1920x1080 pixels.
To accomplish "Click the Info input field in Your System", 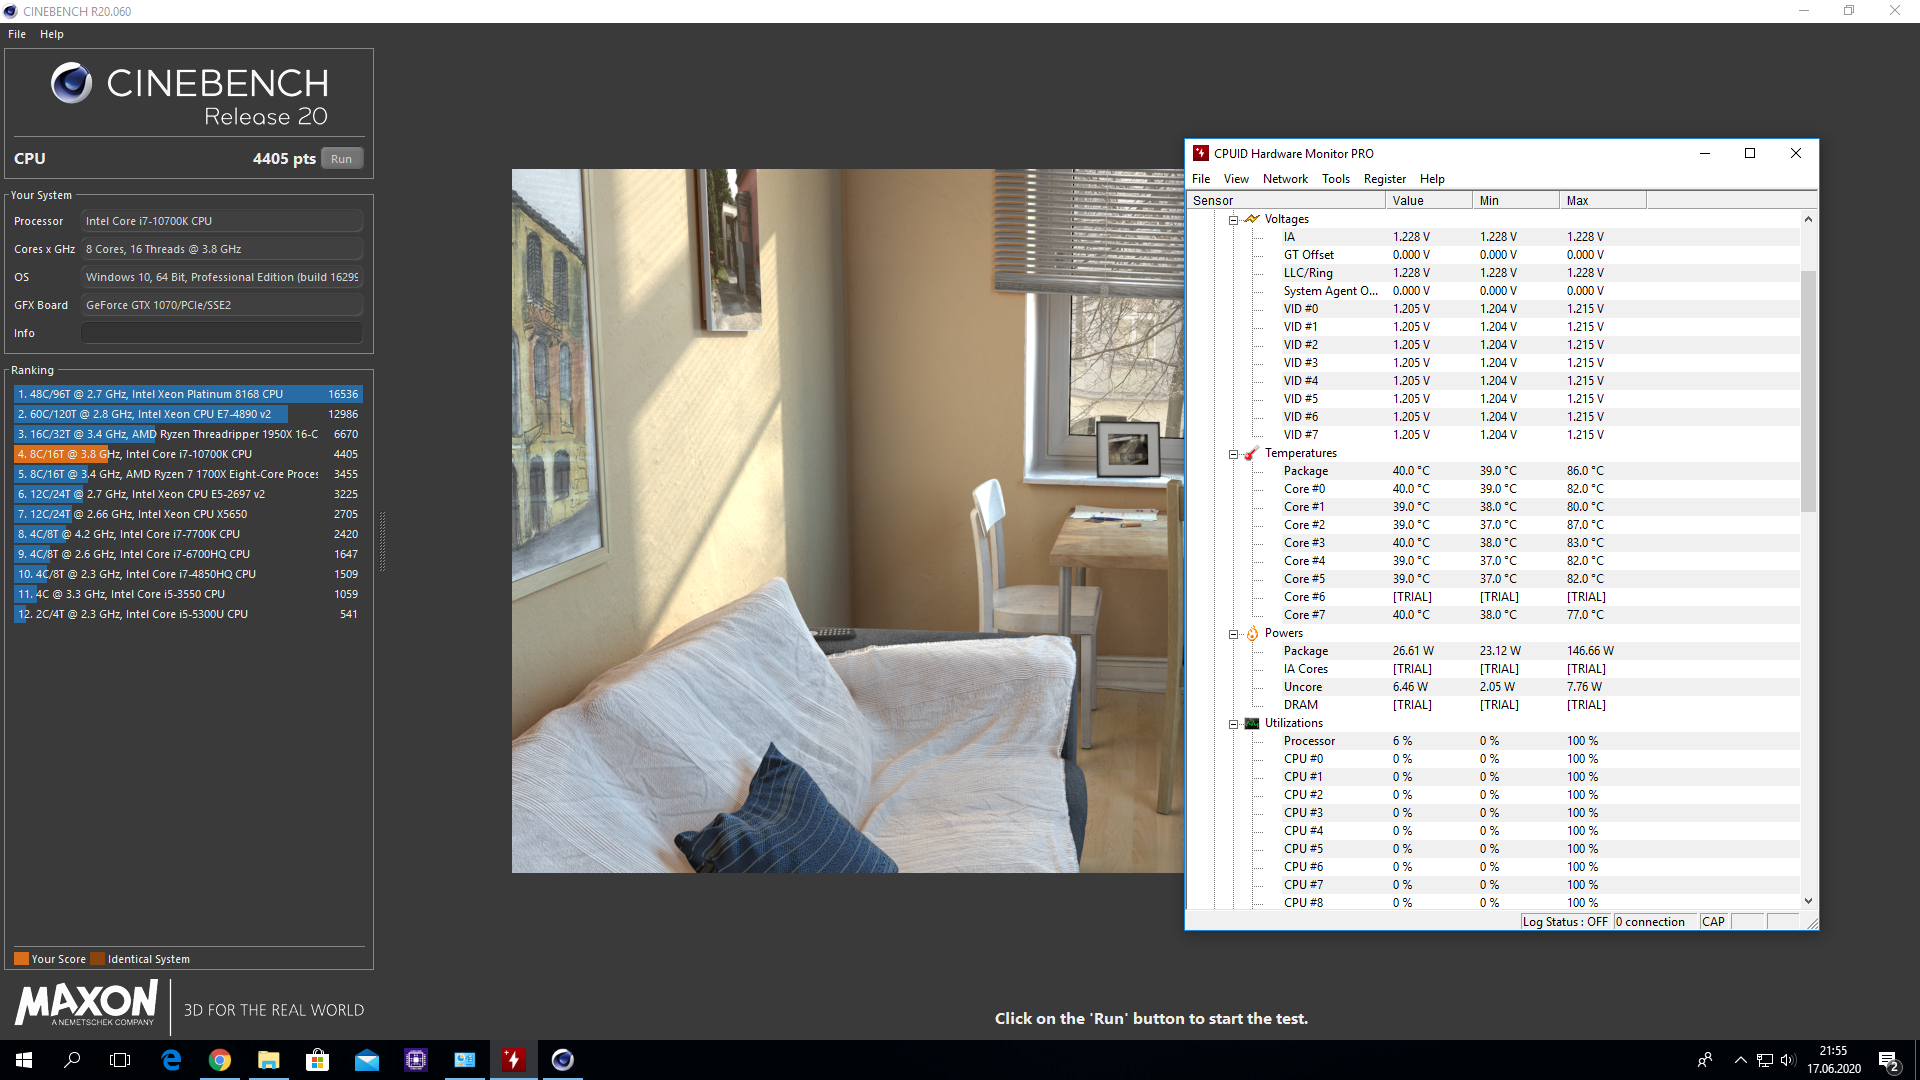I will pyautogui.click(x=222, y=333).
